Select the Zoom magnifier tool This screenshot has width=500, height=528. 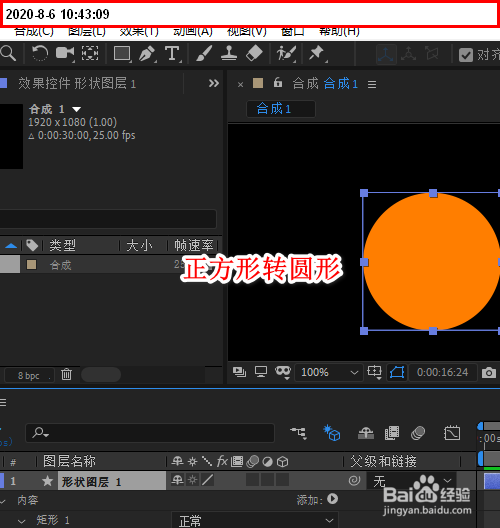(x=8, y=54)
